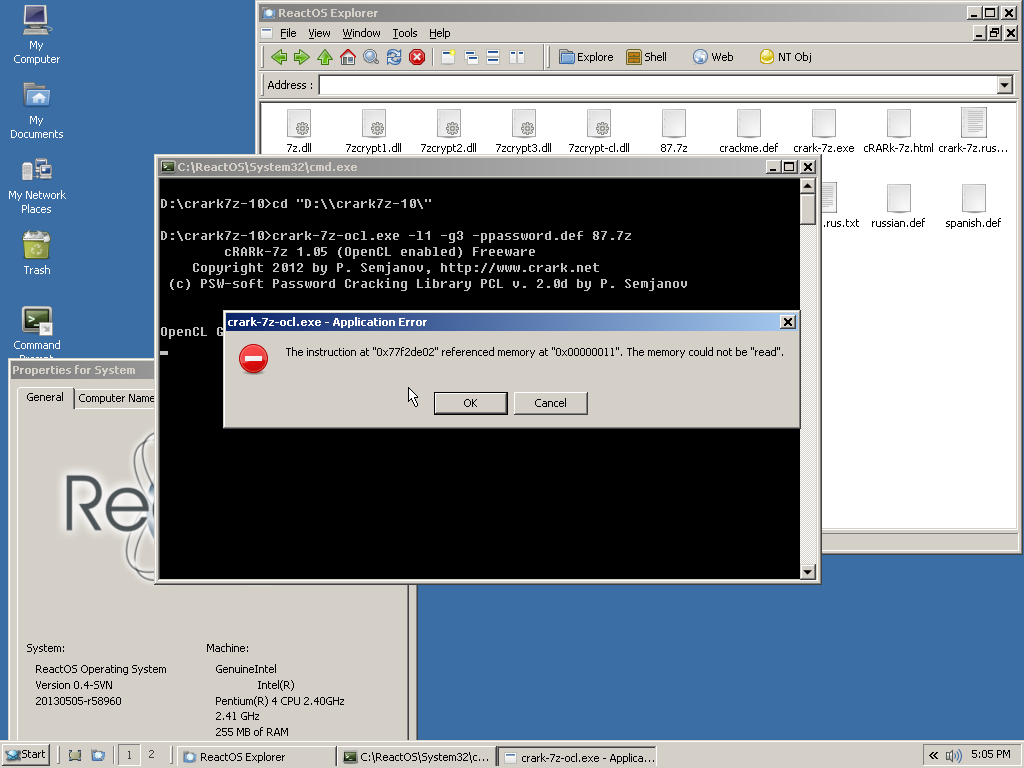Expand the Address bar dropdown
Image resolution: width=1024 pixels, height=768 pixels.
1004,85
